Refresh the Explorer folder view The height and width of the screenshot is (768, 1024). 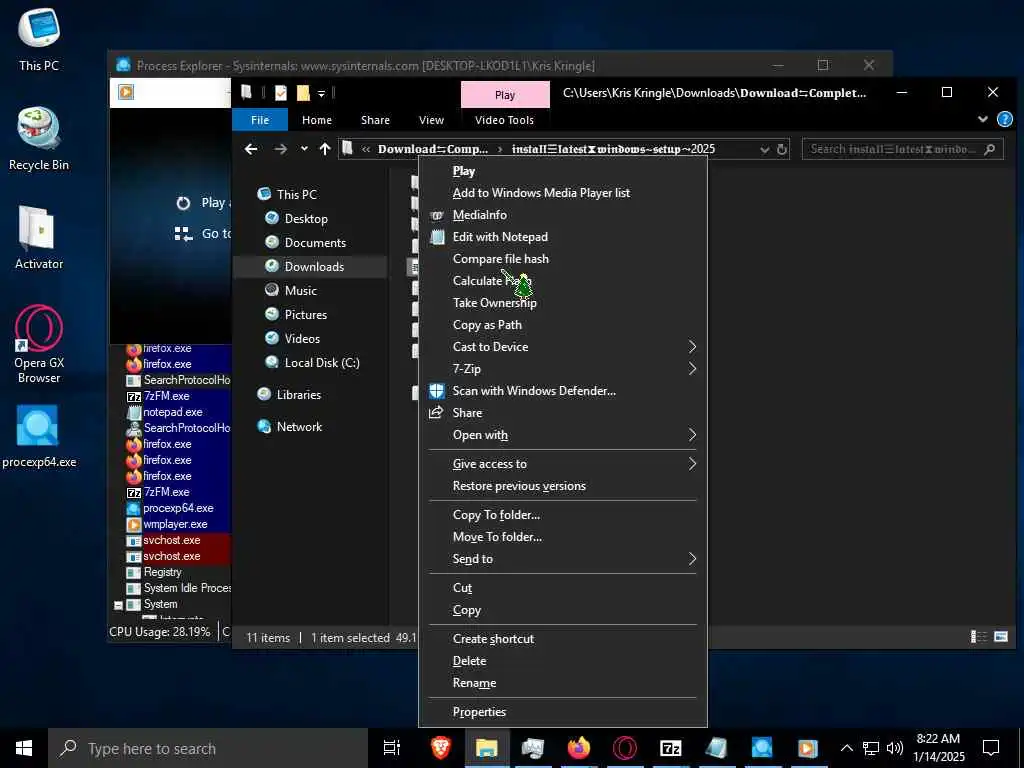pyautogui.click(x=782, y=150)
